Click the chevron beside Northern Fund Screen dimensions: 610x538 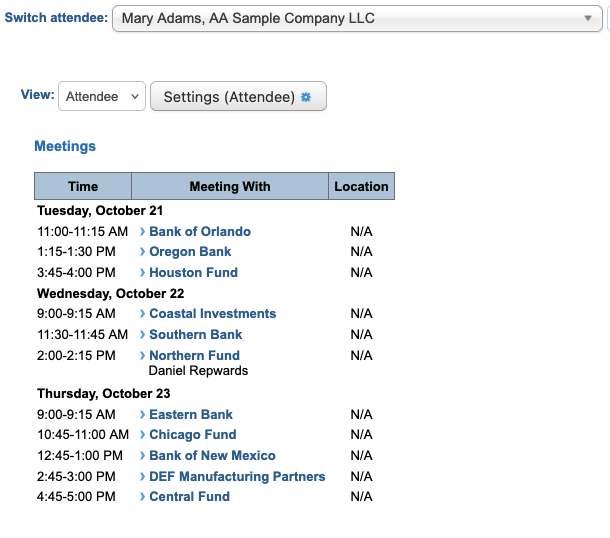143,356
